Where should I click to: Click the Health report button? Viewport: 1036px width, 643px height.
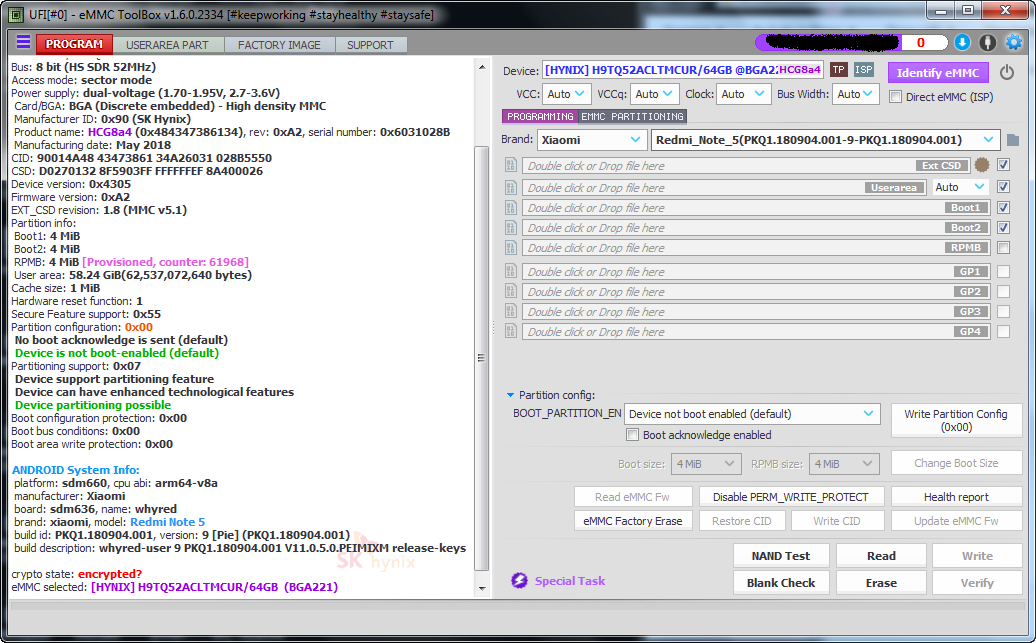(x=955, y=497)
